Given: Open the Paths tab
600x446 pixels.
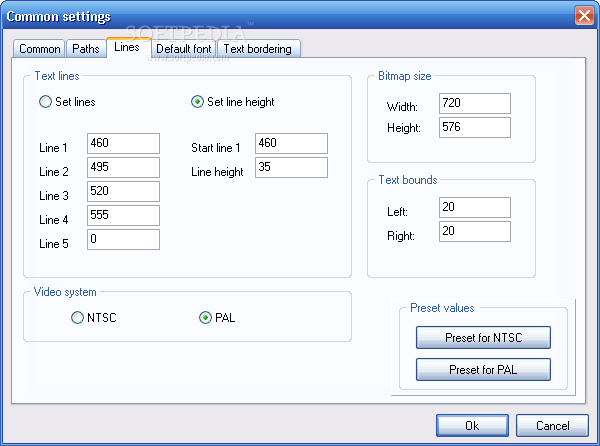Looking at the screenshot, I should [x=86, y=49].
